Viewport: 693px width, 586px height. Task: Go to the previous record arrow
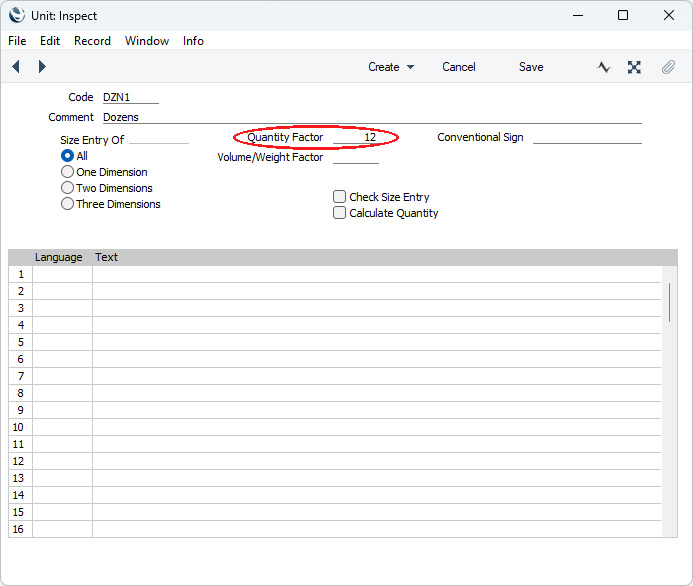click(16, 67)
